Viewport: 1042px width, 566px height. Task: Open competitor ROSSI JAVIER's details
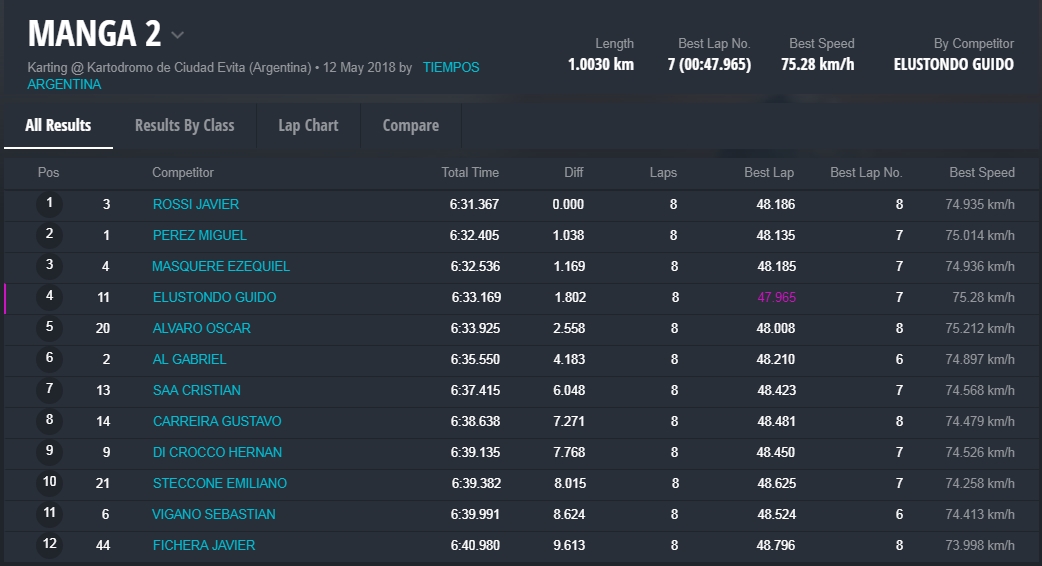pos(195,204)
